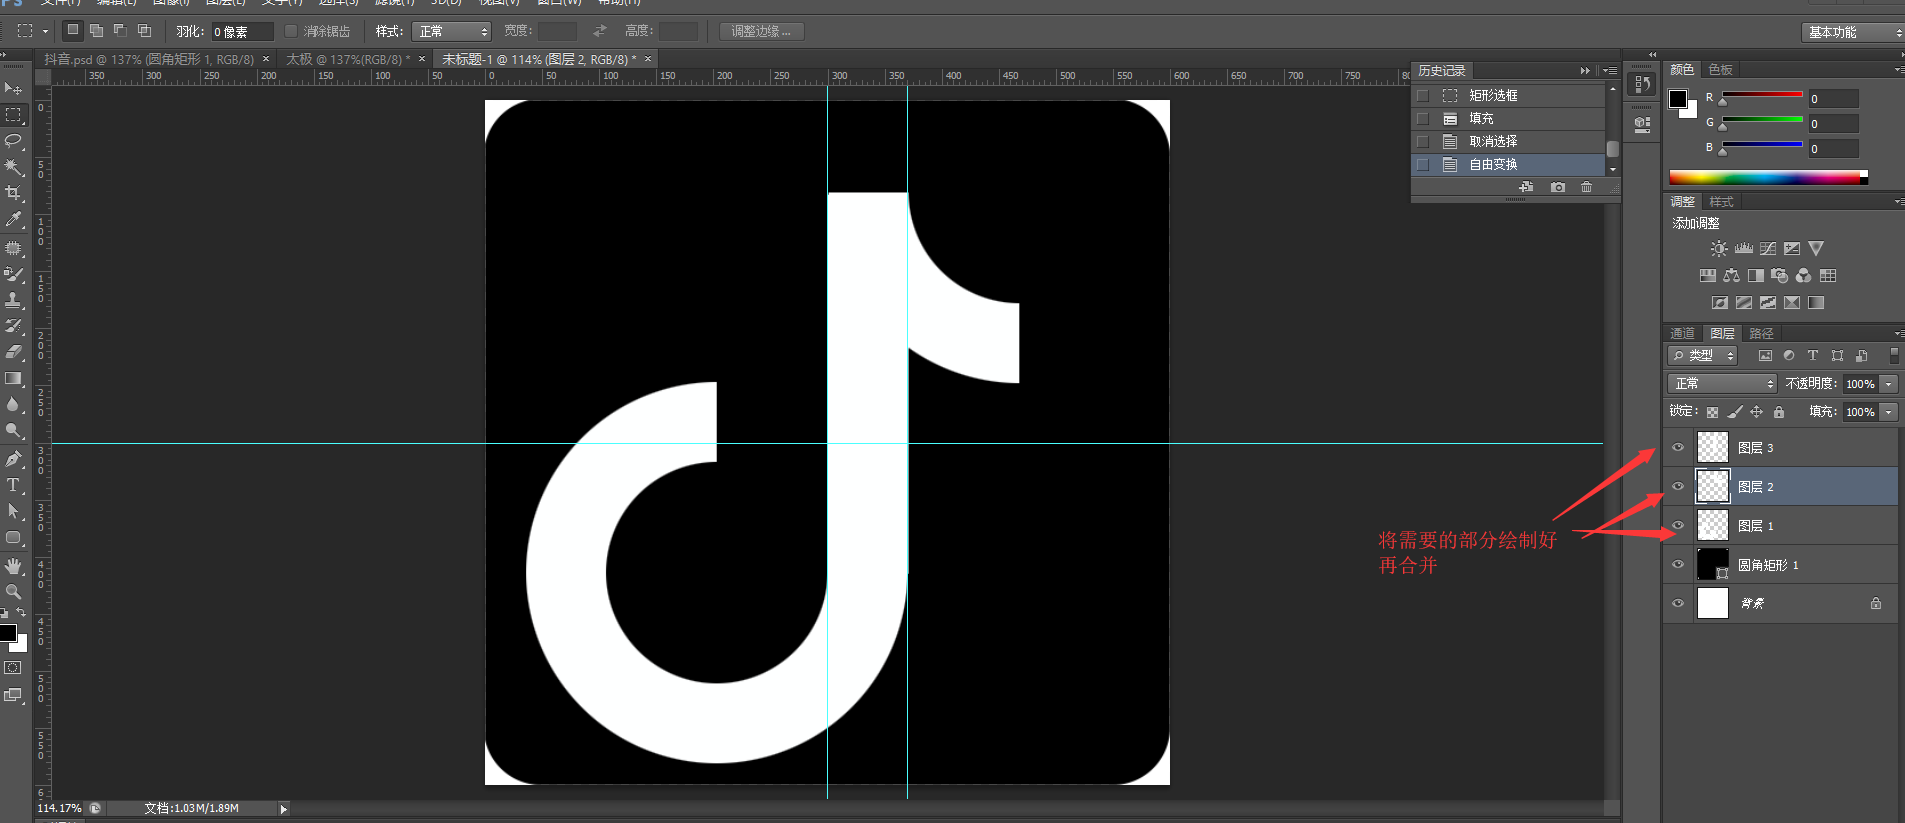Toggle visibility of 圆角矩形 1 layer
The height and width of the screenshot is (823, 1905).
[1678, 565]
